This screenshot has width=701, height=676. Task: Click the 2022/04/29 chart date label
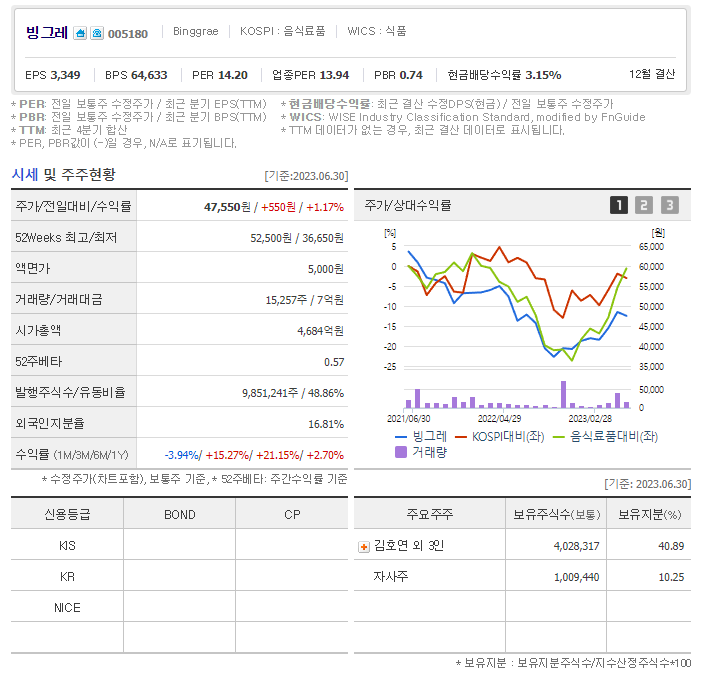point(499,419)
